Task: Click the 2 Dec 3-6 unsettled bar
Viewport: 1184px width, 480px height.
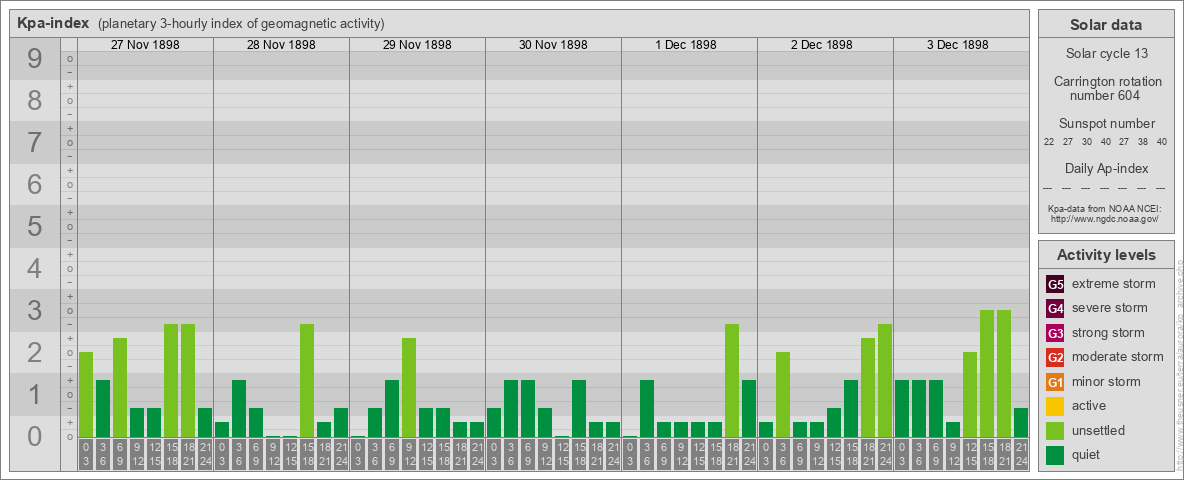Action: pos(783,395)
